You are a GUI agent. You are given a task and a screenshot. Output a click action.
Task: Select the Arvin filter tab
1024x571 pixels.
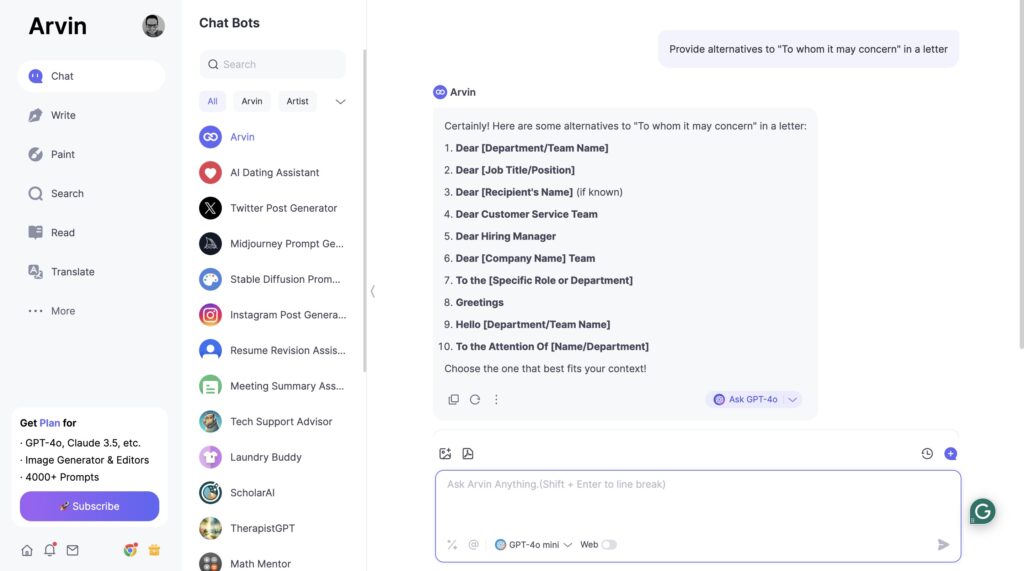coord(251,101)
